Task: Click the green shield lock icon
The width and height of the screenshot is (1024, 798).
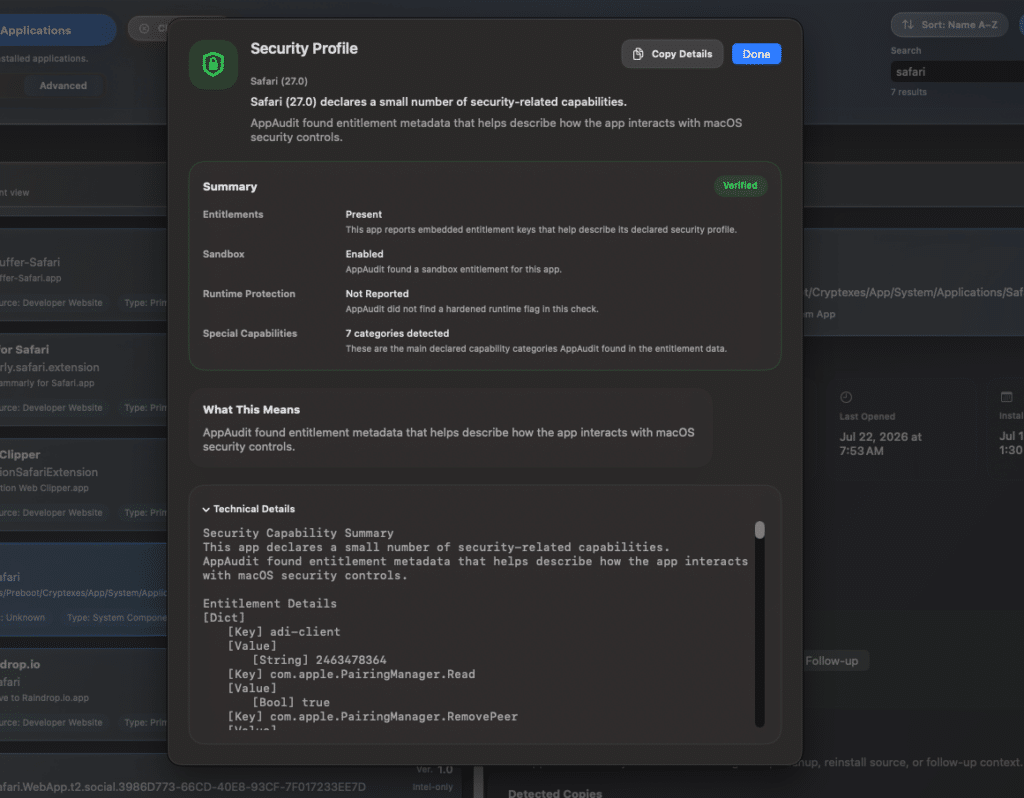Action: [213, 65]
